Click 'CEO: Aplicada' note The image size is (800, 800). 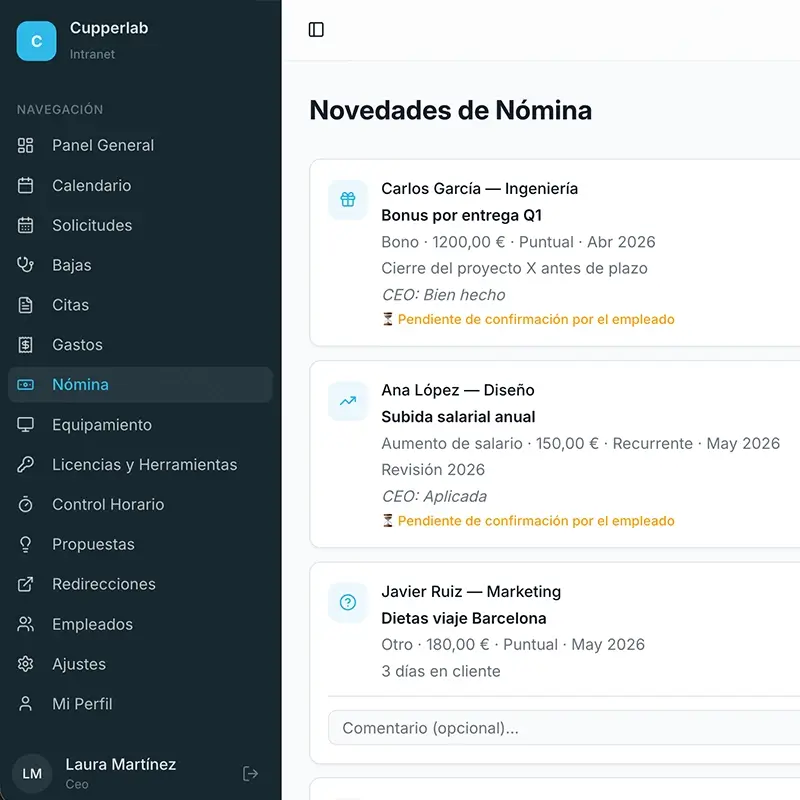pos(434,496)
